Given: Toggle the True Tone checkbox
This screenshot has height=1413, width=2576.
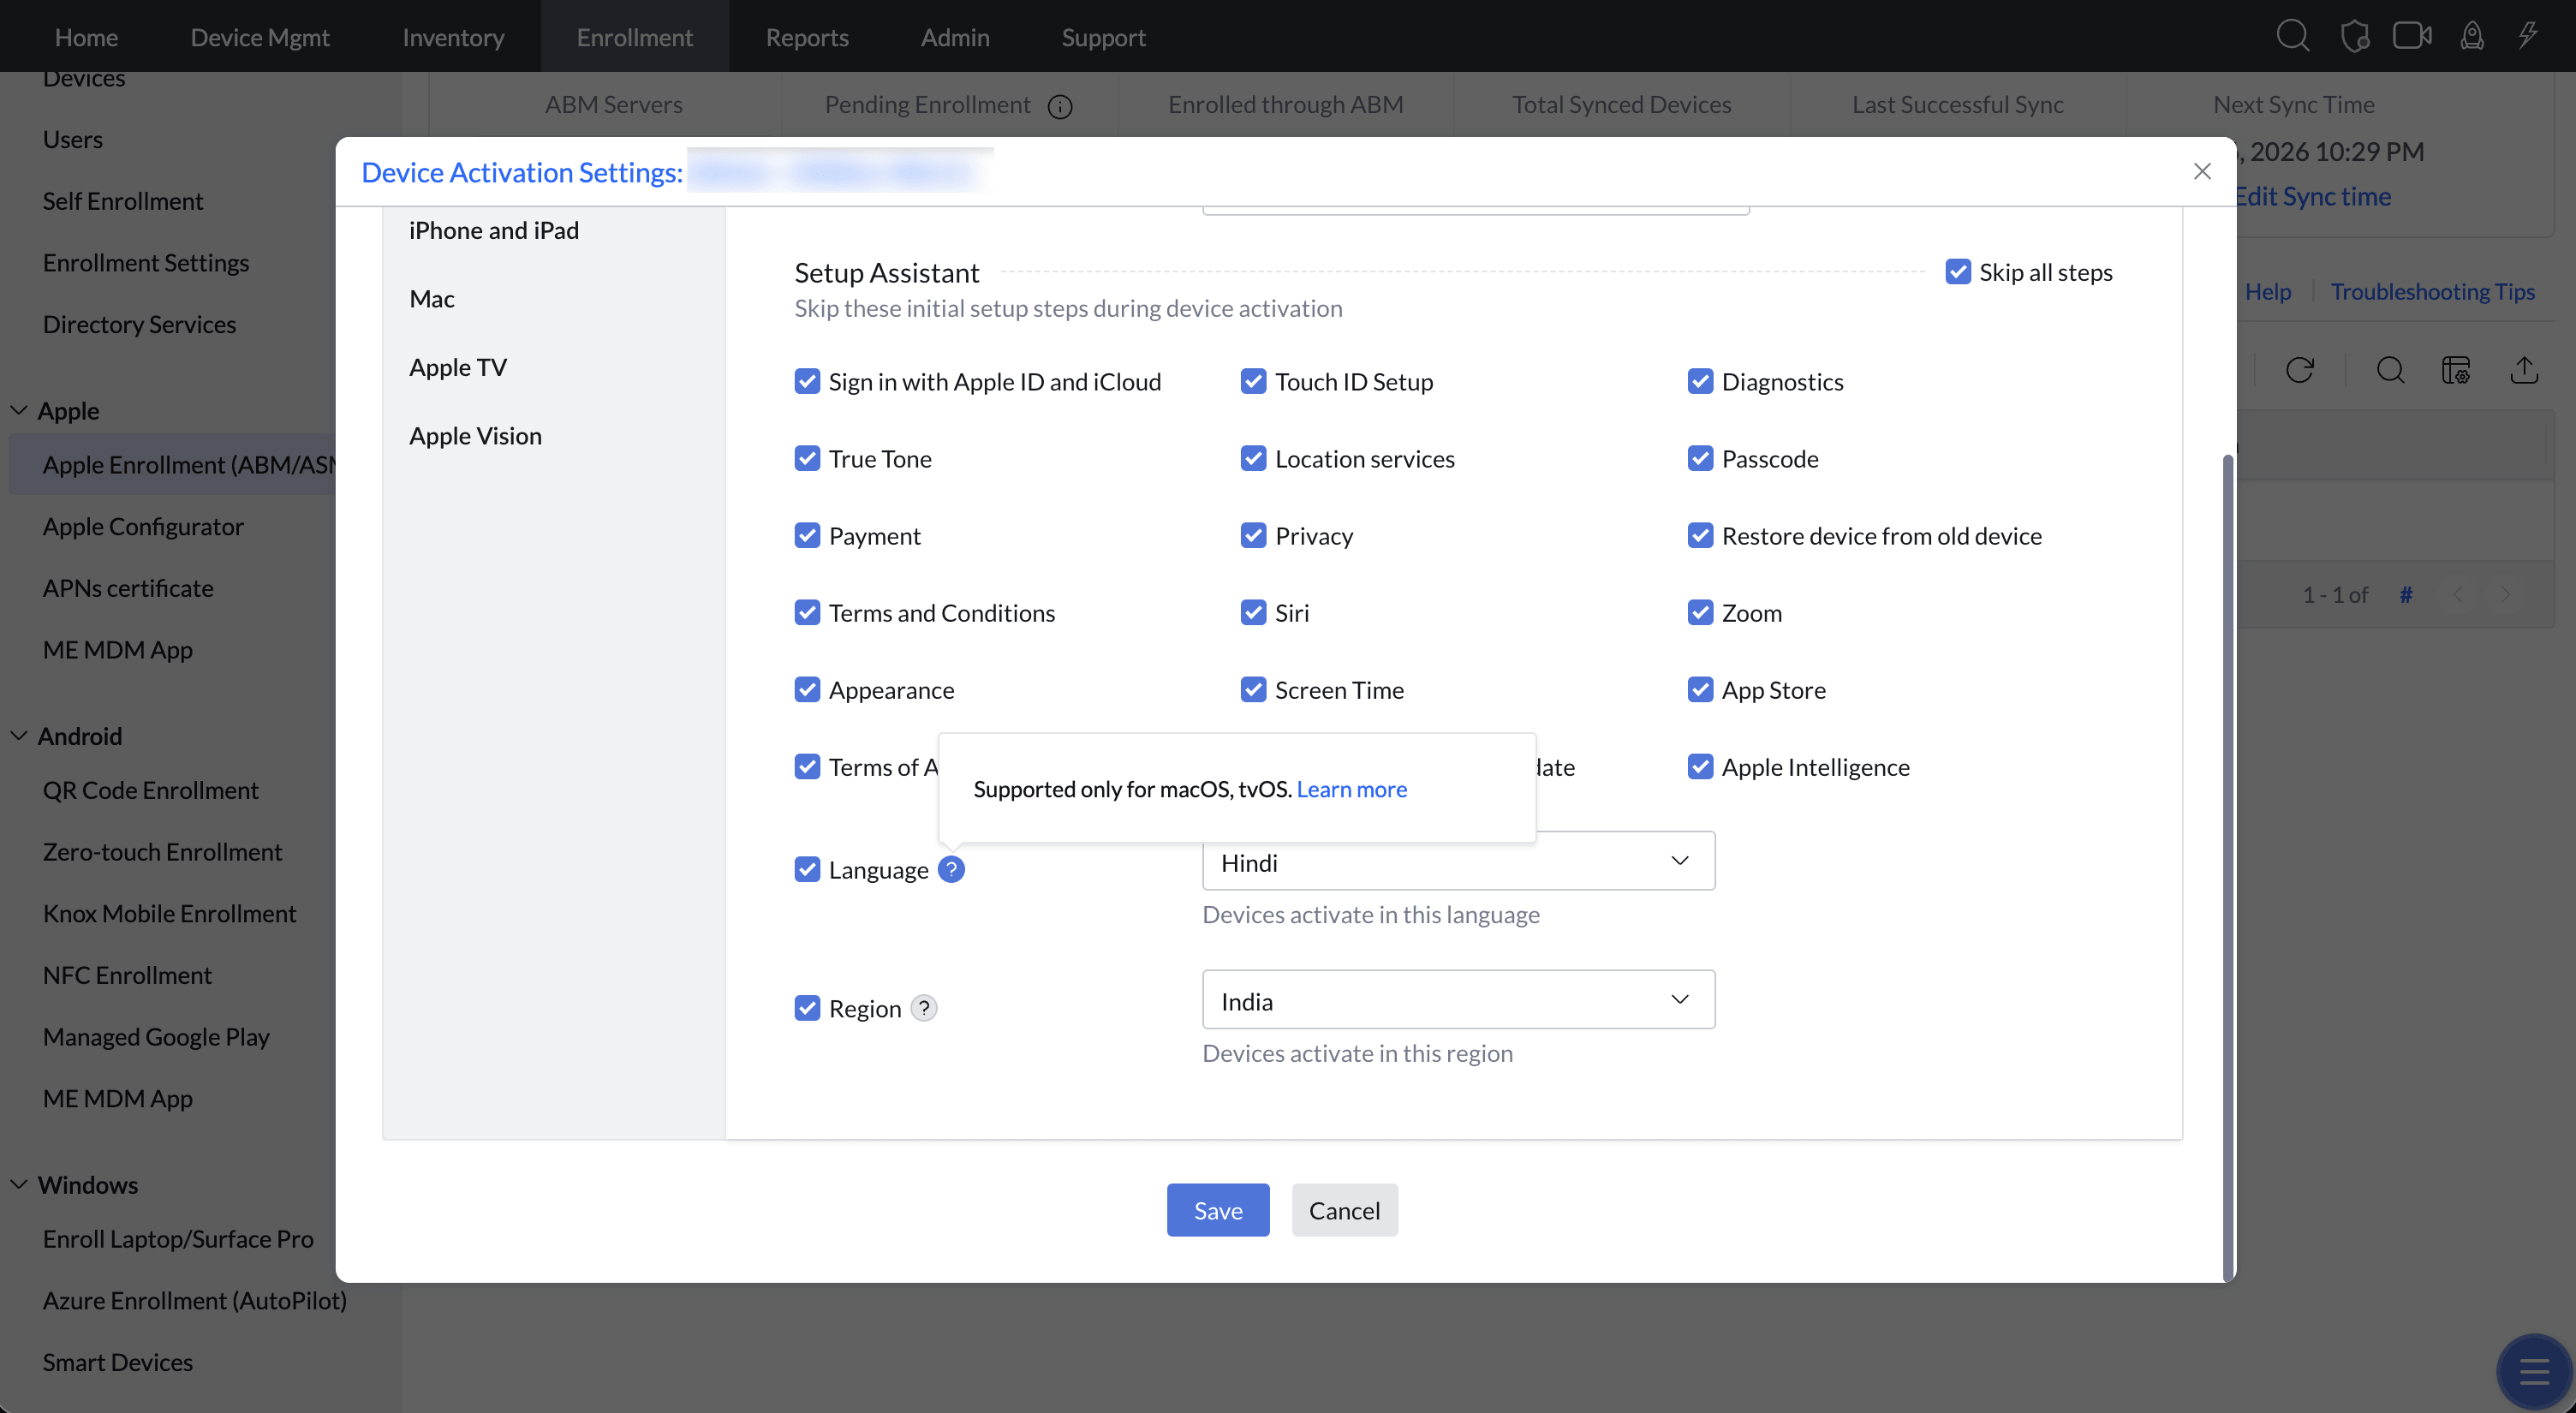Looking at the screenshot, I should coord(807,458).
